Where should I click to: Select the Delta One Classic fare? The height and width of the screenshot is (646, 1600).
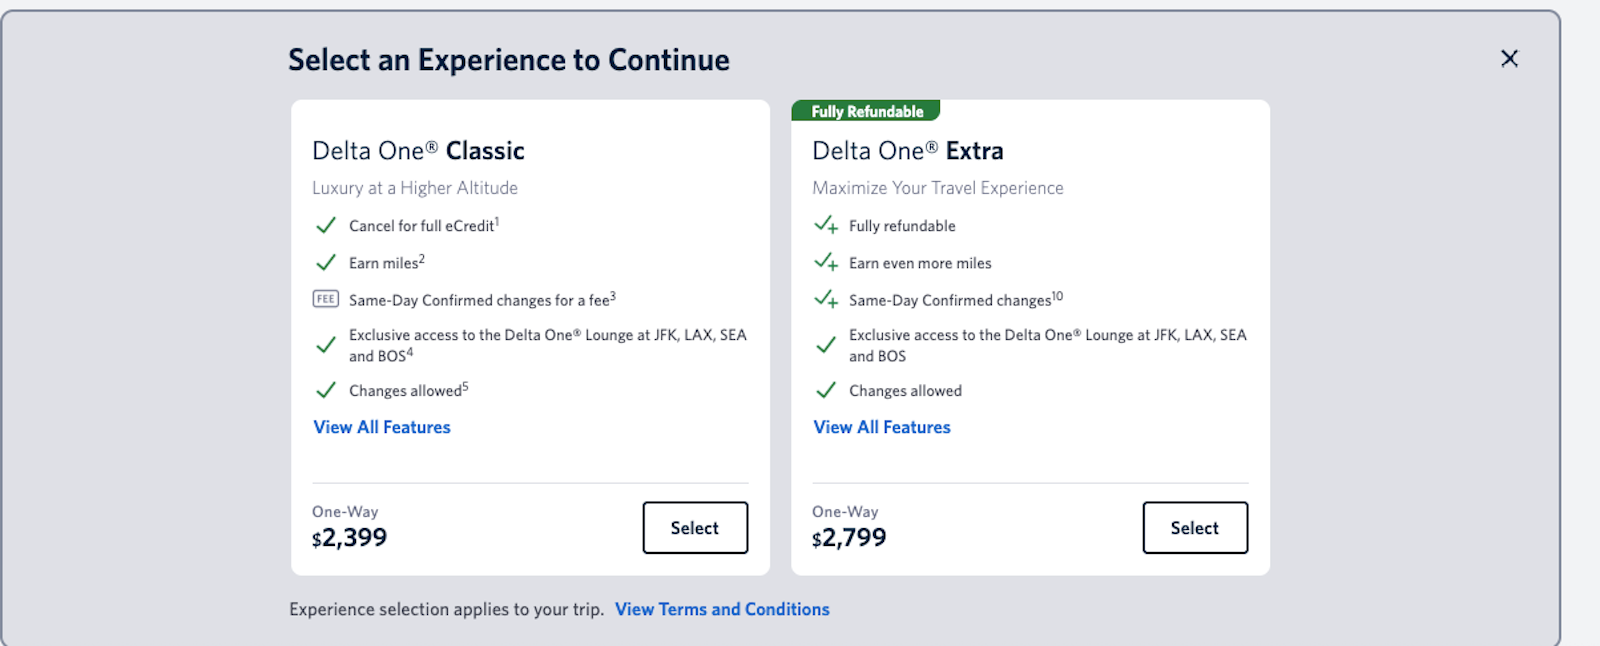point(694,528)
